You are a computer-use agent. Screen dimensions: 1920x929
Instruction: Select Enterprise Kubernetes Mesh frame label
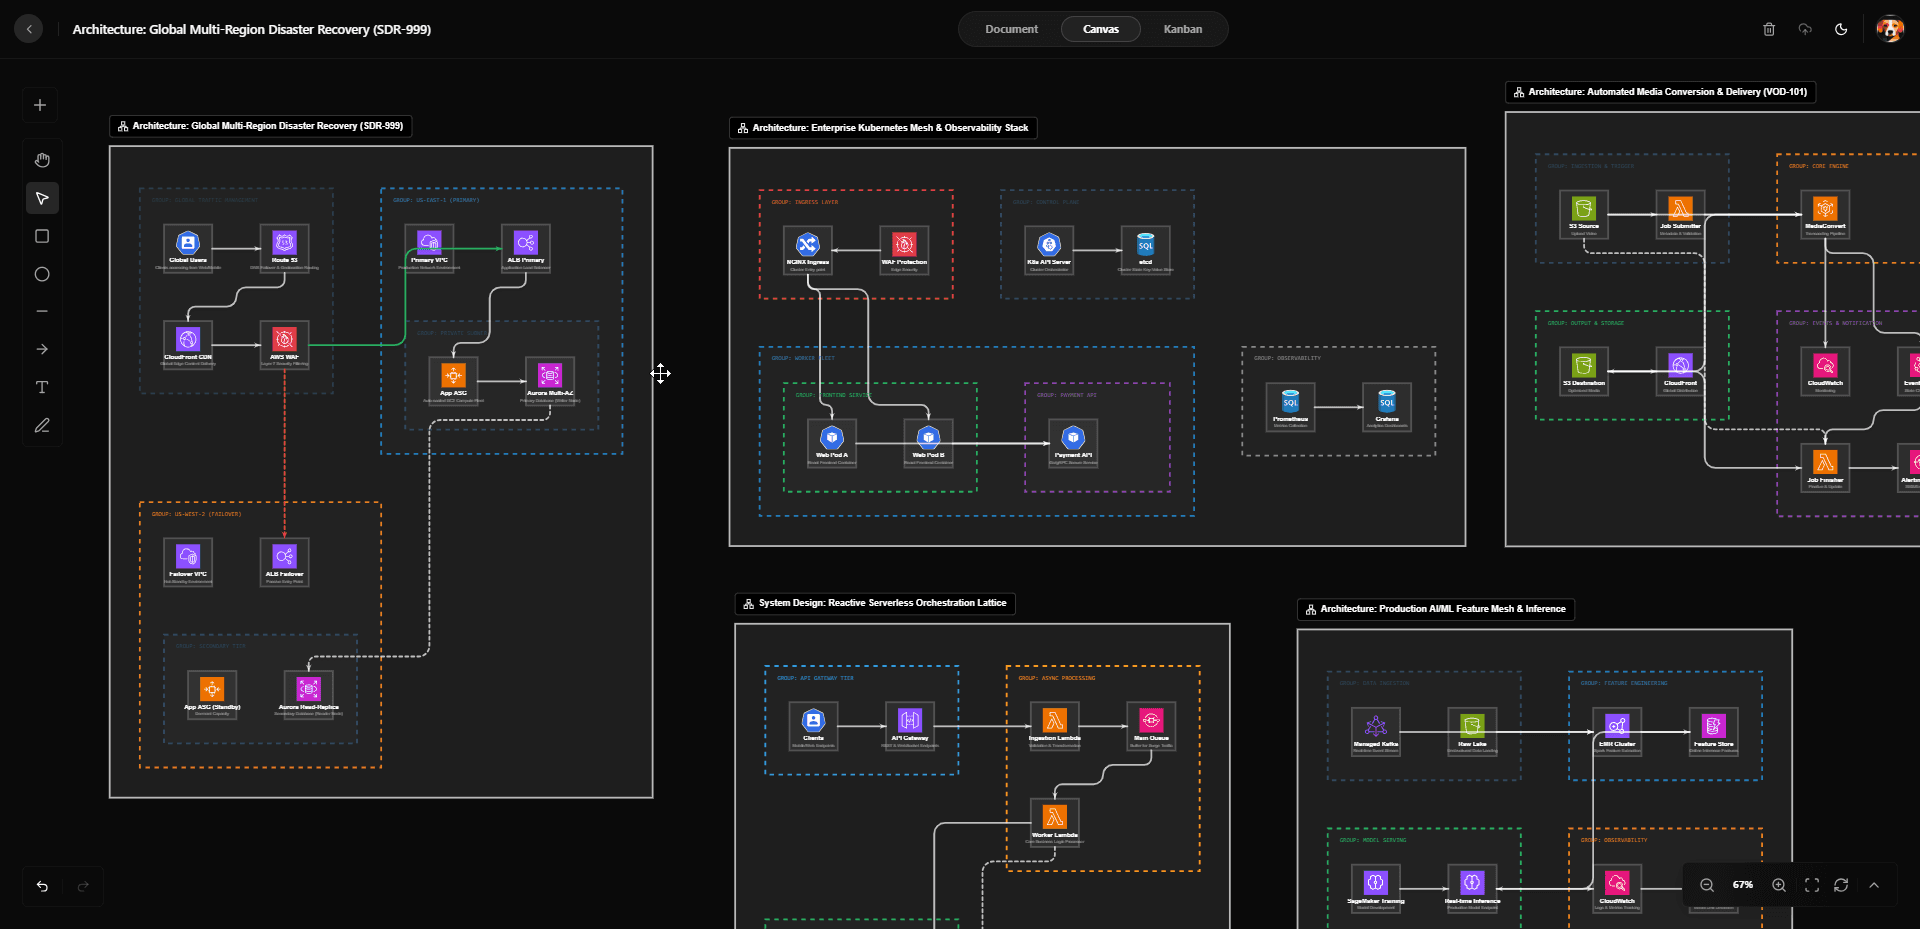click(x=883, y=128)
